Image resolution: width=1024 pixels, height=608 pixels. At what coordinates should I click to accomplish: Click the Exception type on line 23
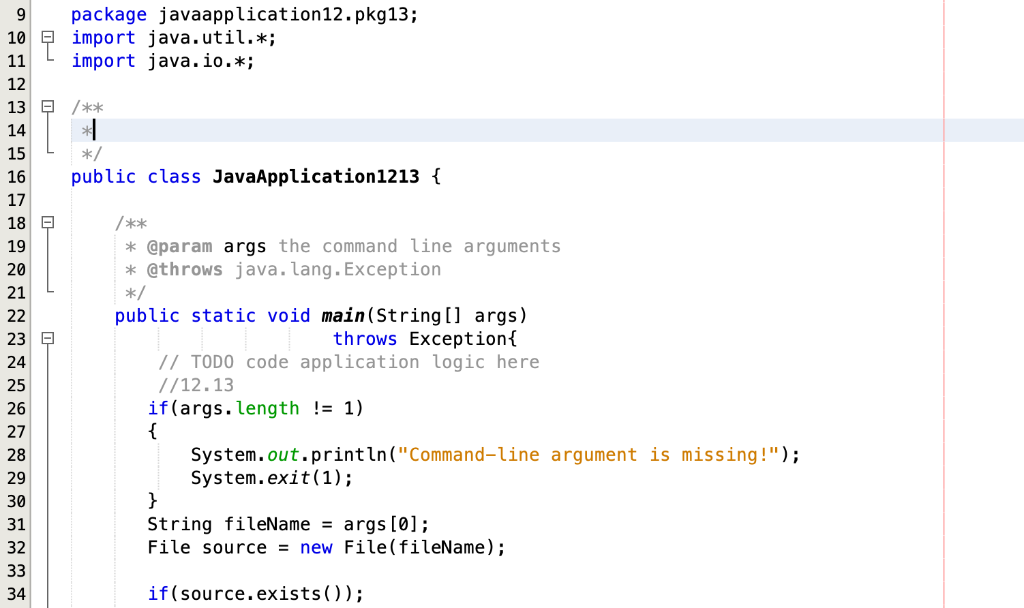coord(457,339)
